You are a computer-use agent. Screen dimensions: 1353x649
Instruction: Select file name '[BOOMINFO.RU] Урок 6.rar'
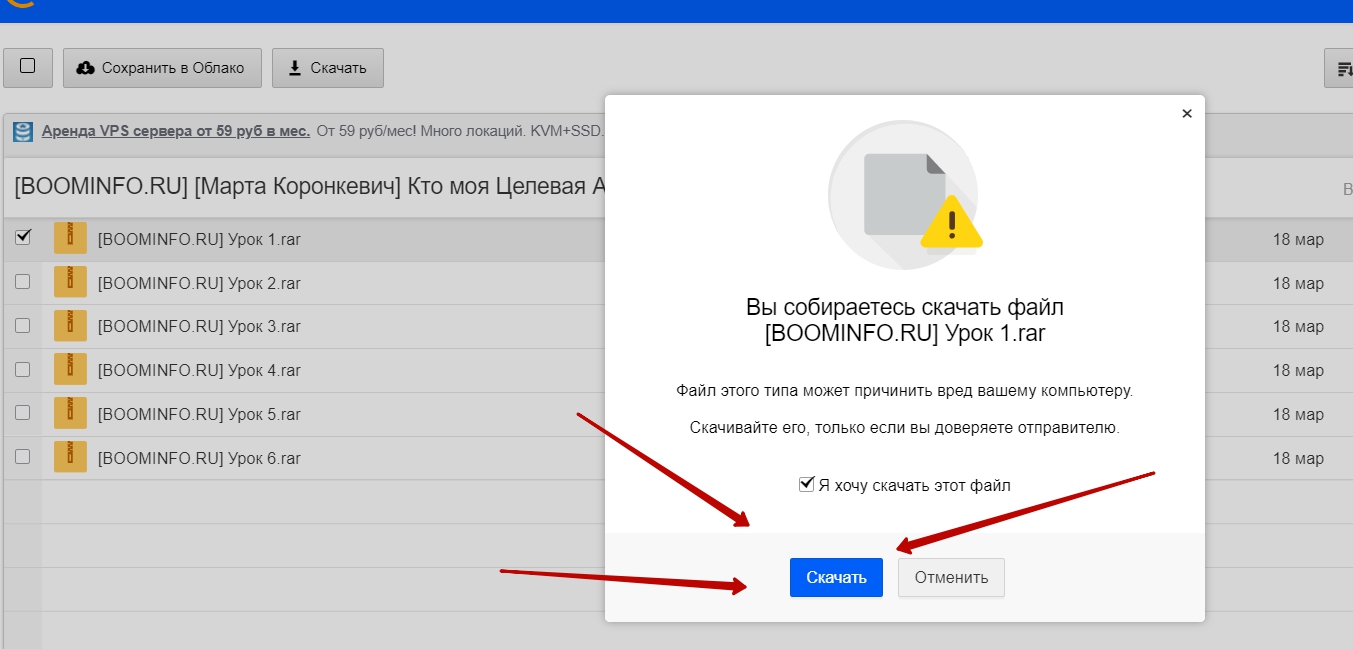199,458
